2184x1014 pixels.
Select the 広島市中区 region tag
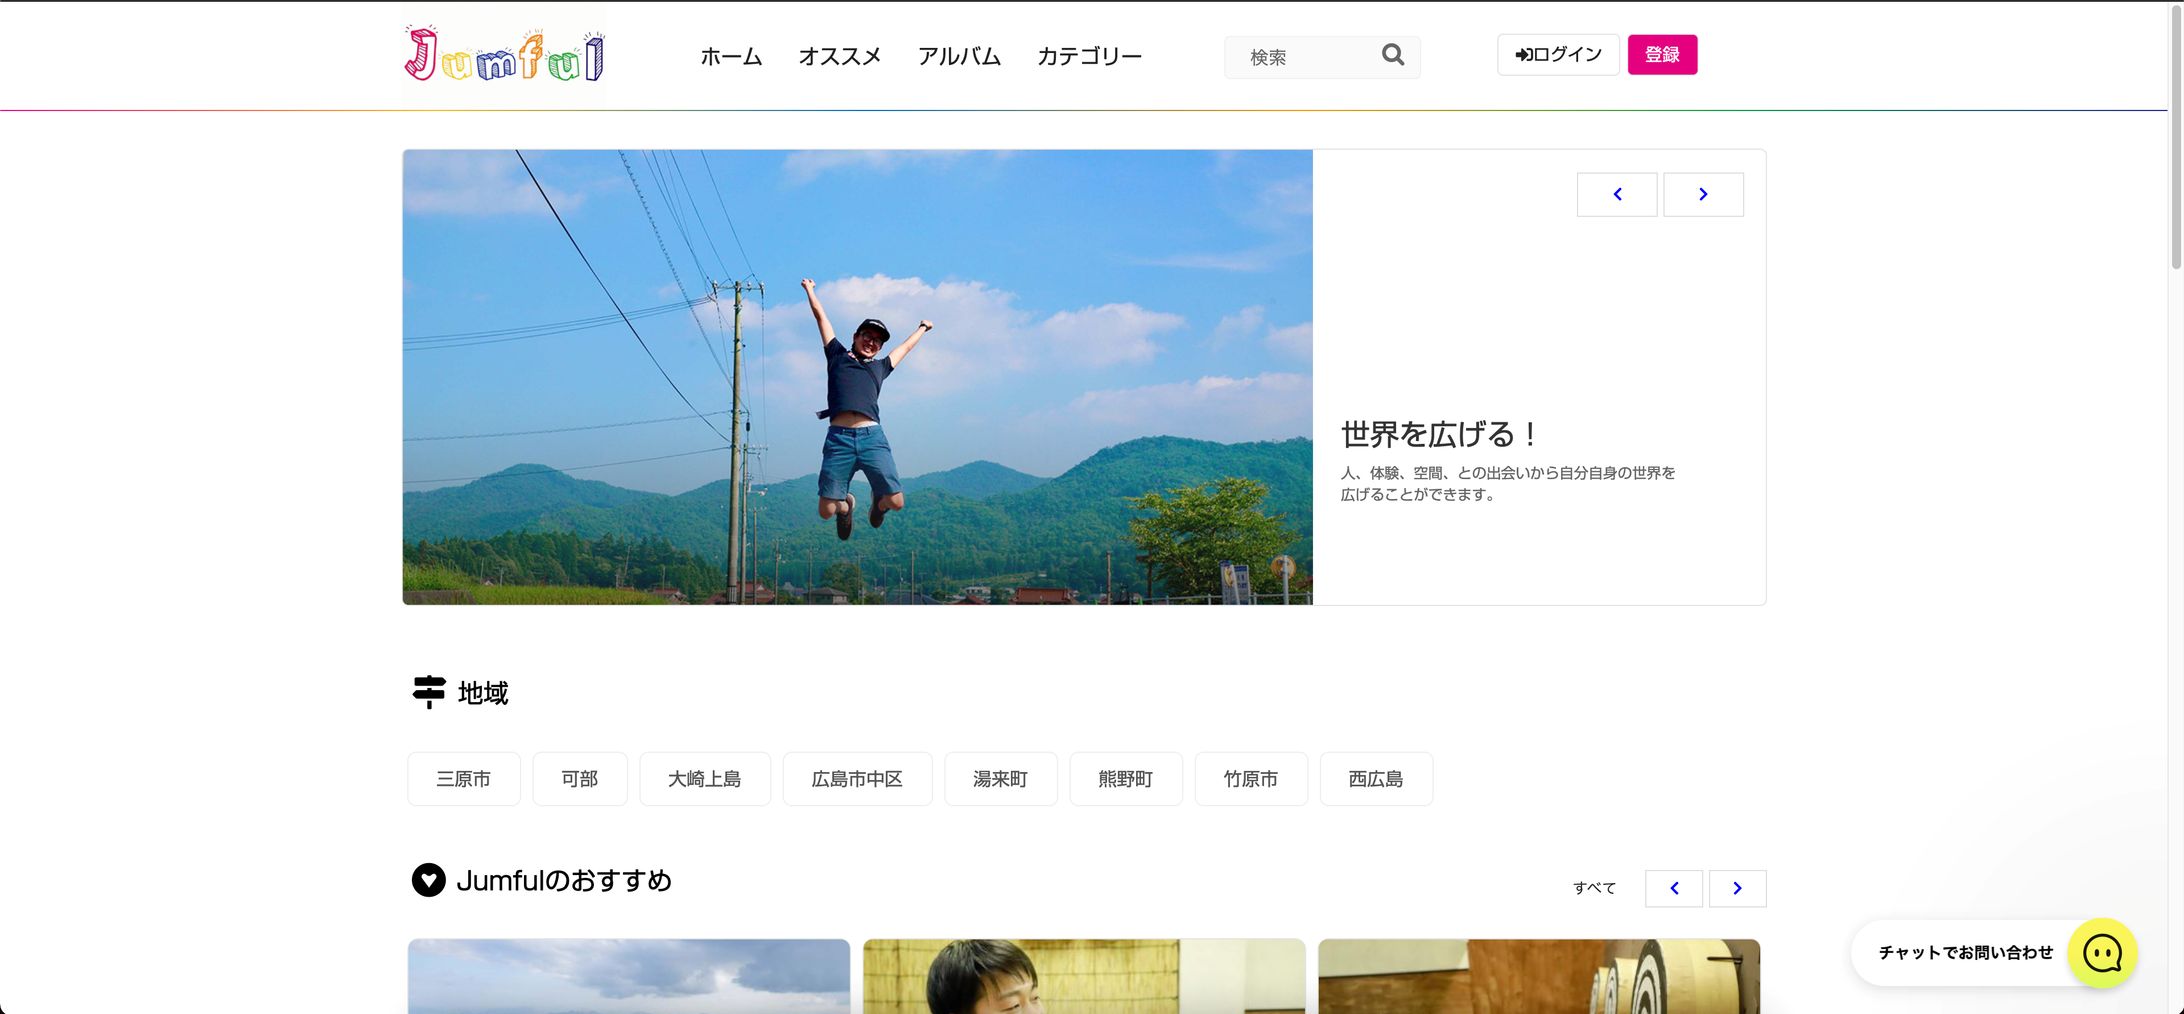(x=857, y=779)
